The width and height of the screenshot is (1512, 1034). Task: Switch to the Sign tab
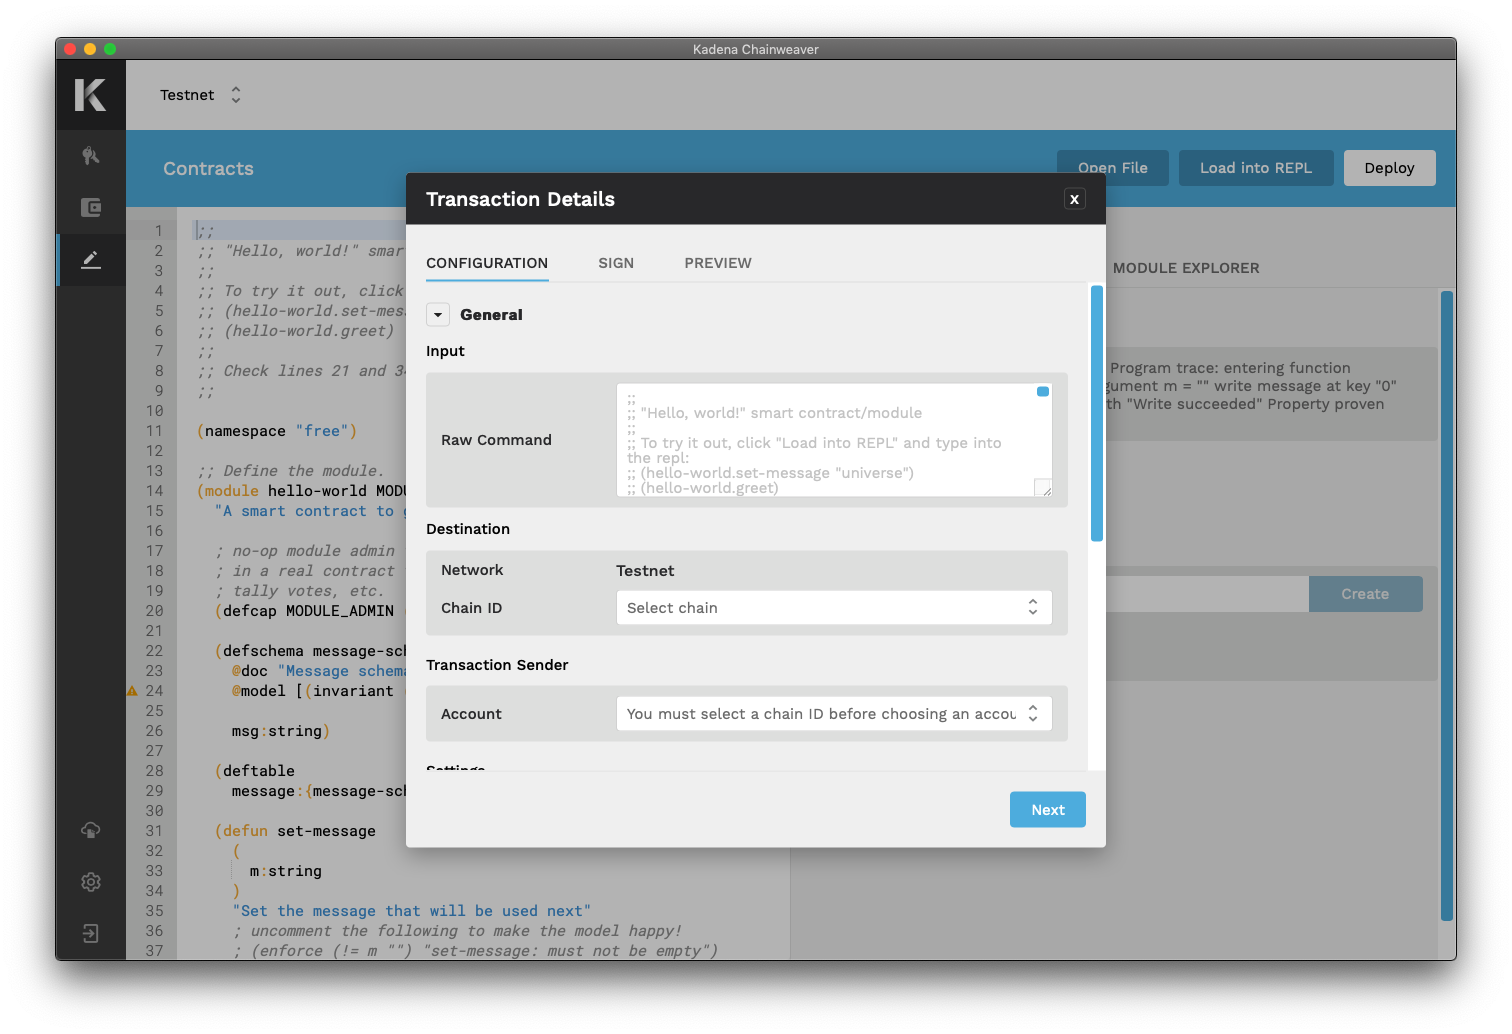pyautogui.click(x=616, y=263)
